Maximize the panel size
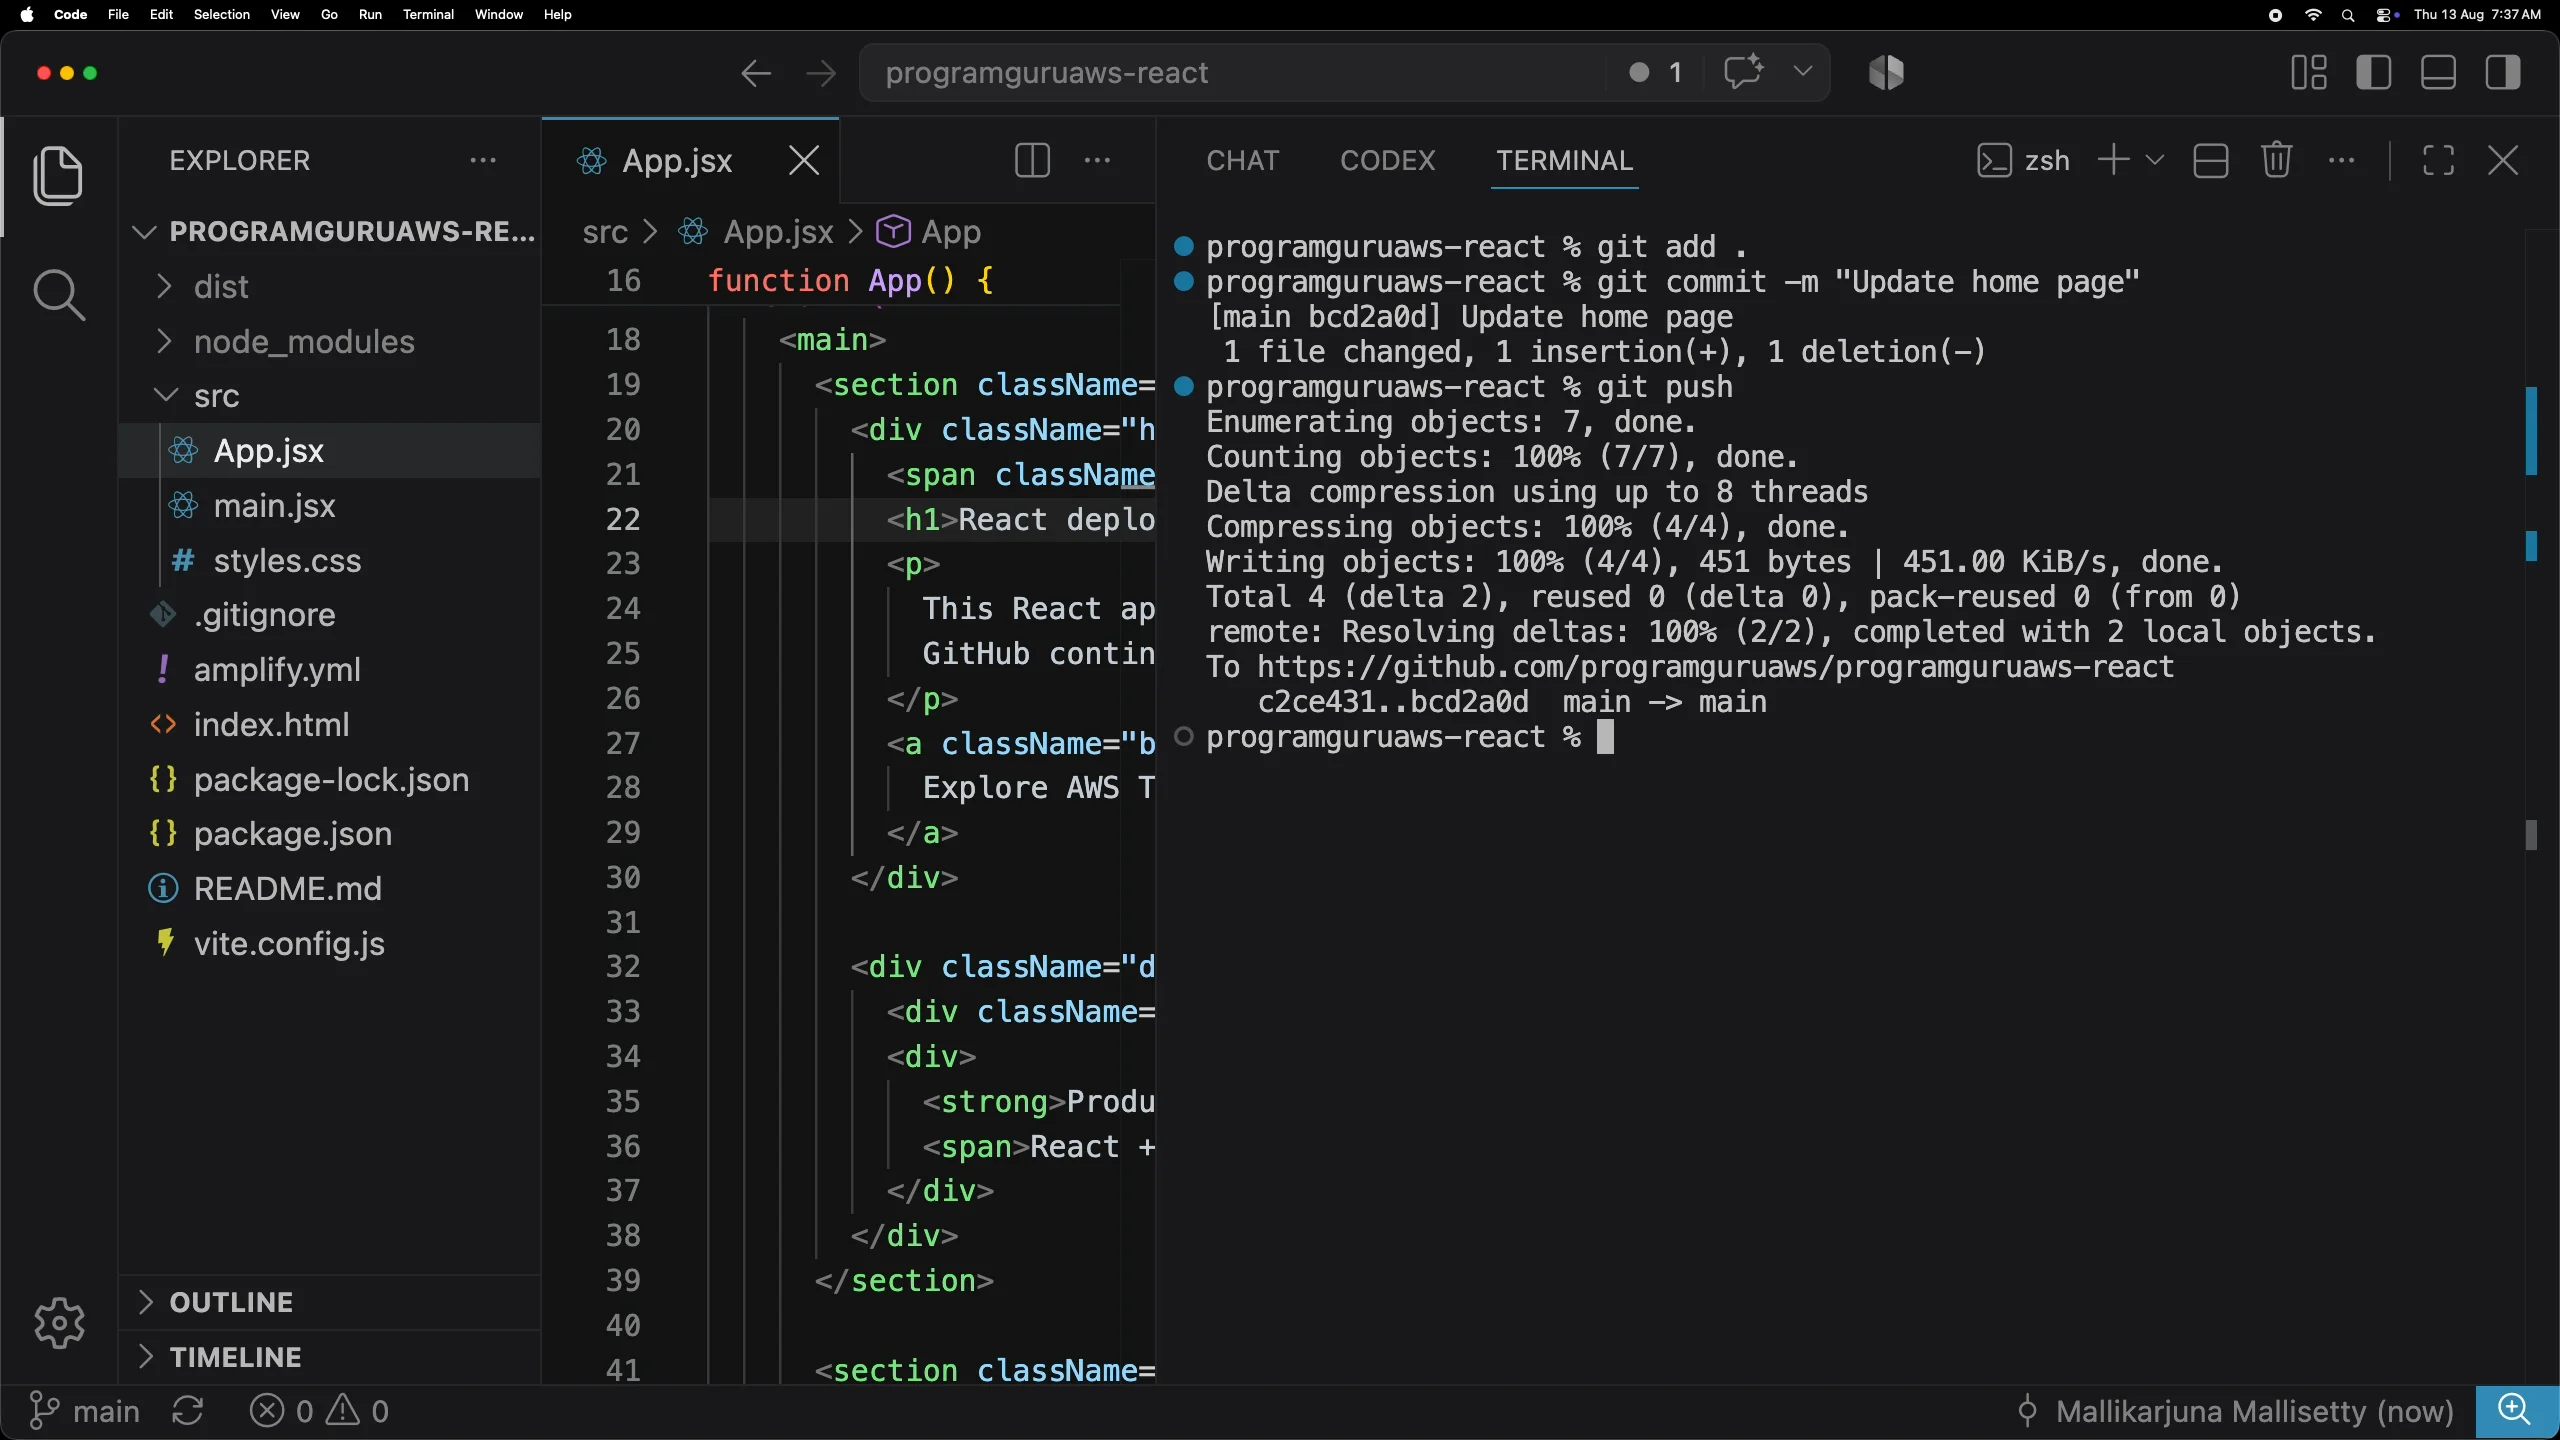2560x1440 pixels. (x=2438, y=160)
